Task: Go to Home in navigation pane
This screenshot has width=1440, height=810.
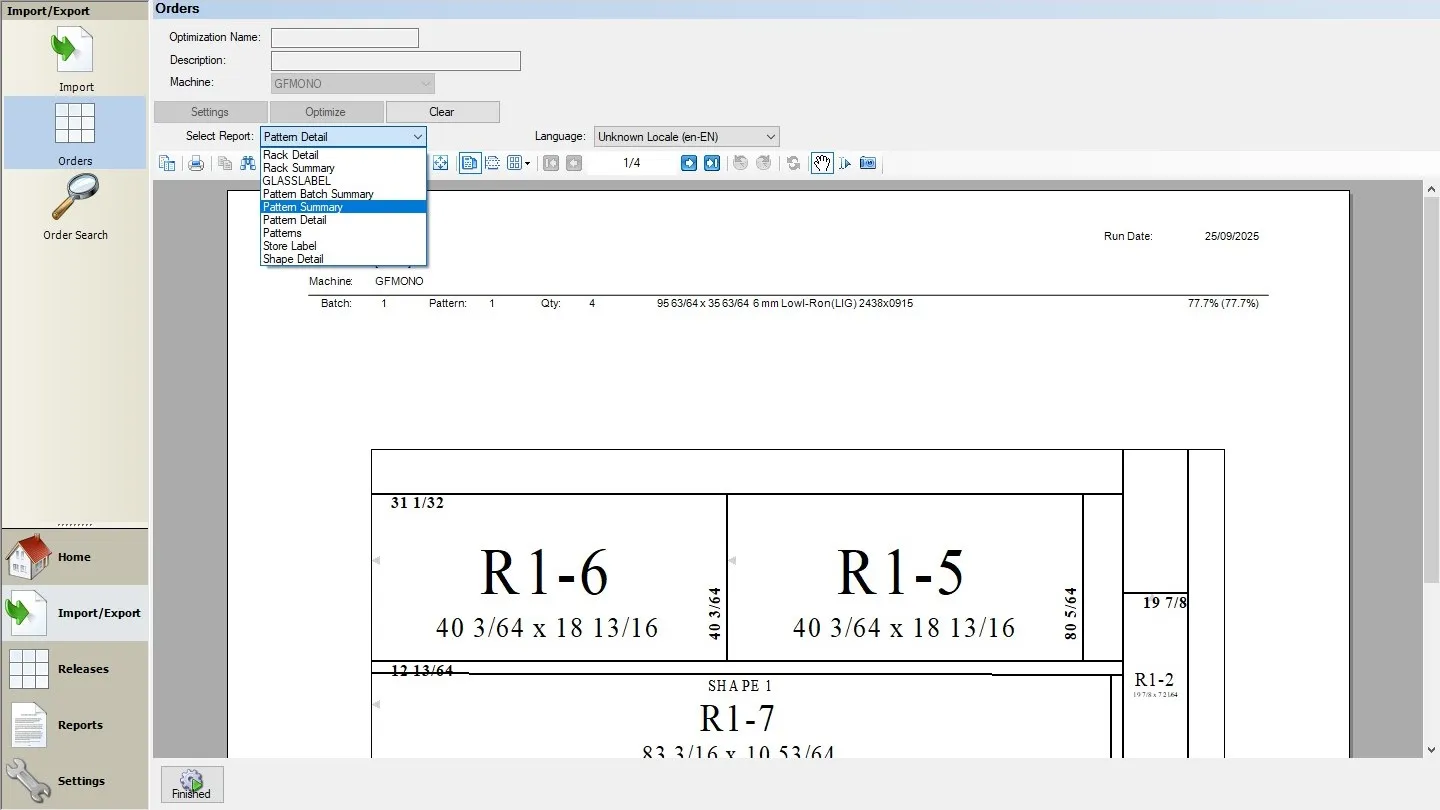Action: pos(75,557)
